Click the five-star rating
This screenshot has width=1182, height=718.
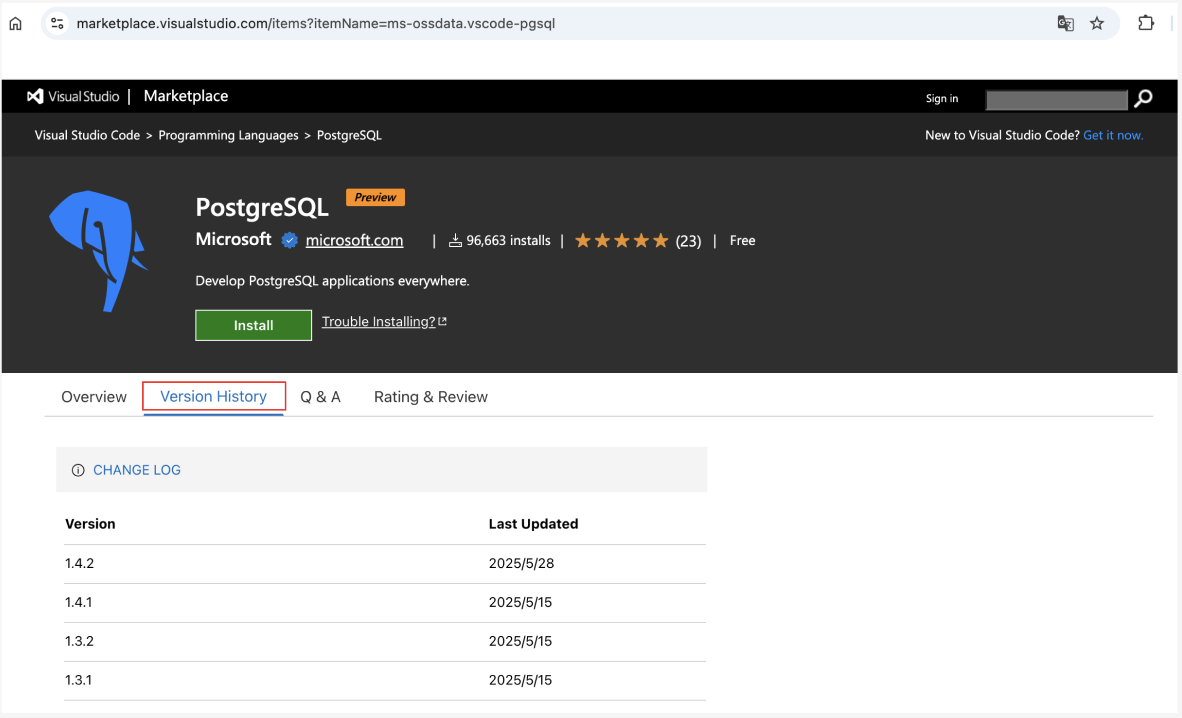[622, 241]
